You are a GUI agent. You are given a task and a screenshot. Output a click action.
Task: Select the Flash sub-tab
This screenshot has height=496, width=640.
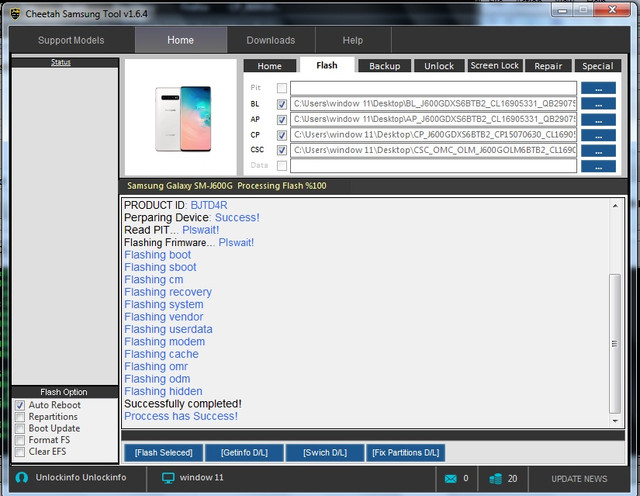(327, 65)
